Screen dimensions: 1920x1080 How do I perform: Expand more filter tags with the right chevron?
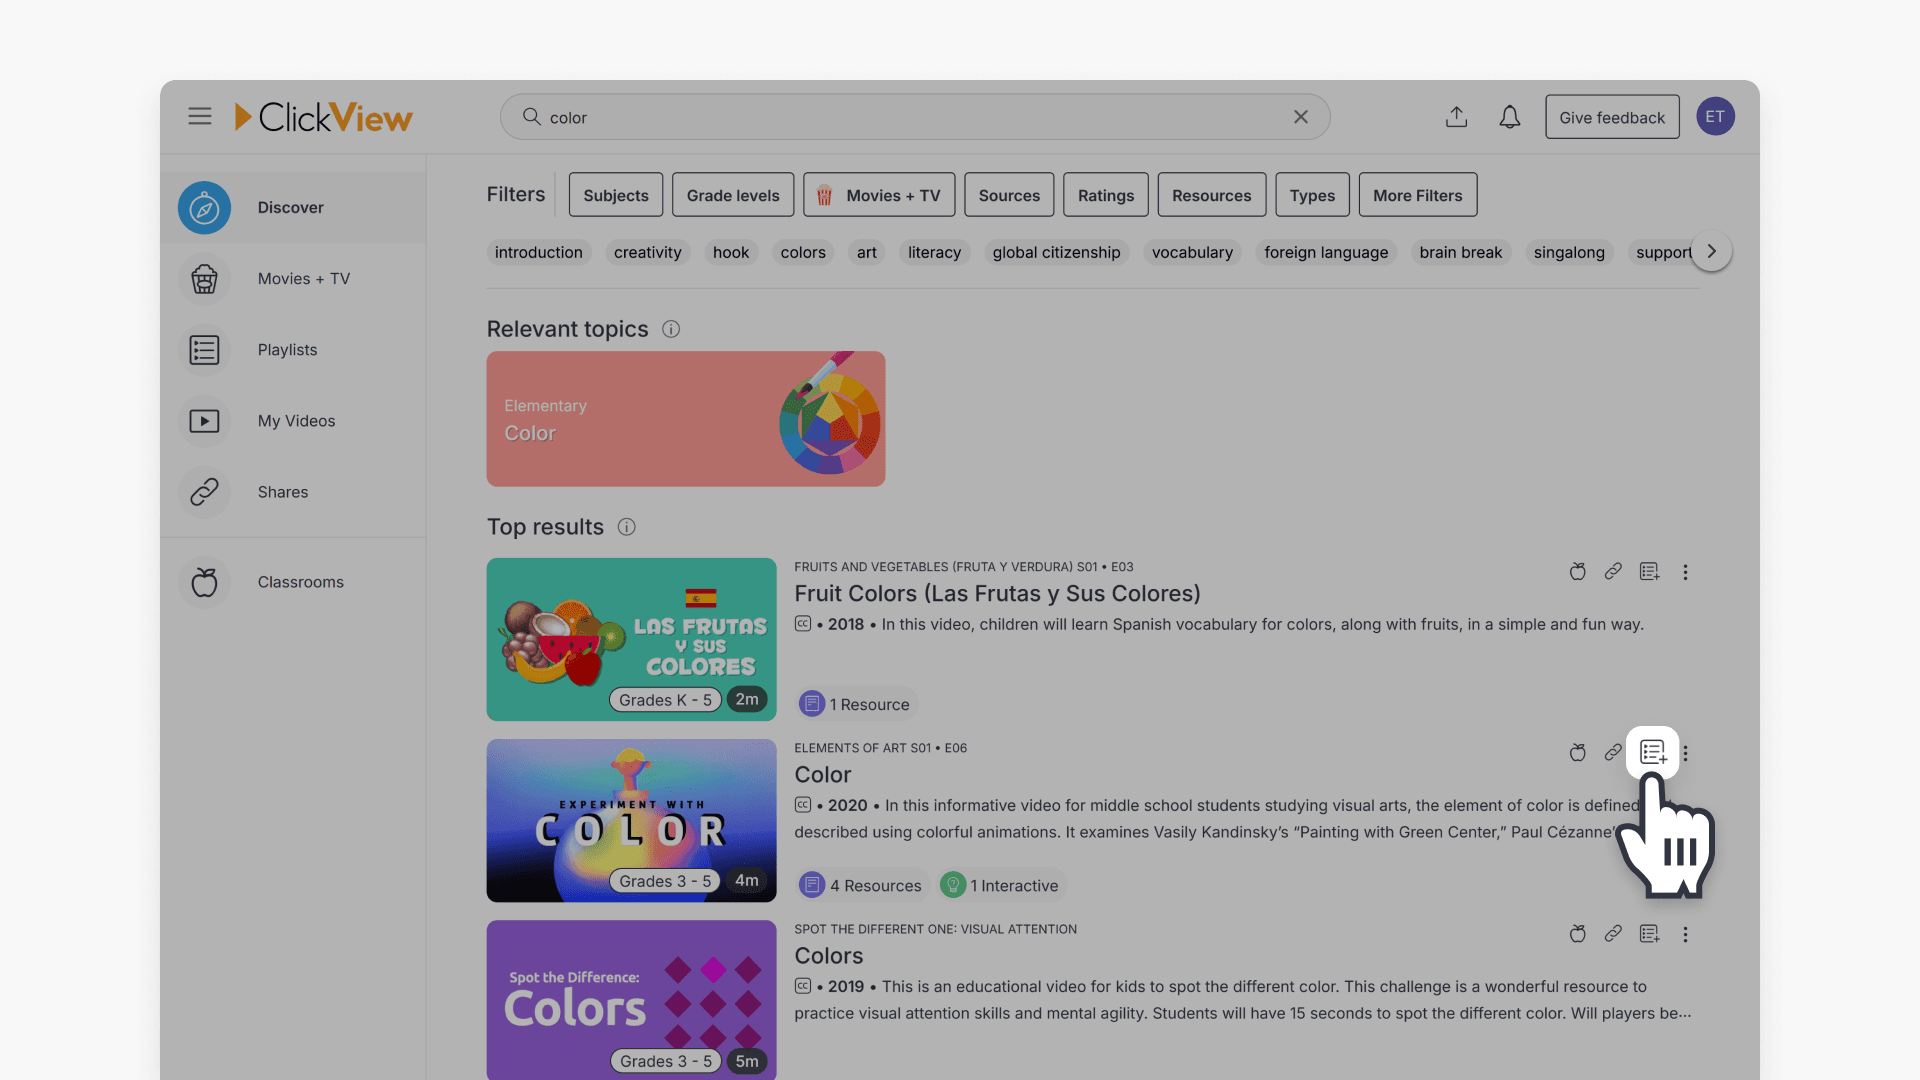coord(1711,251)
